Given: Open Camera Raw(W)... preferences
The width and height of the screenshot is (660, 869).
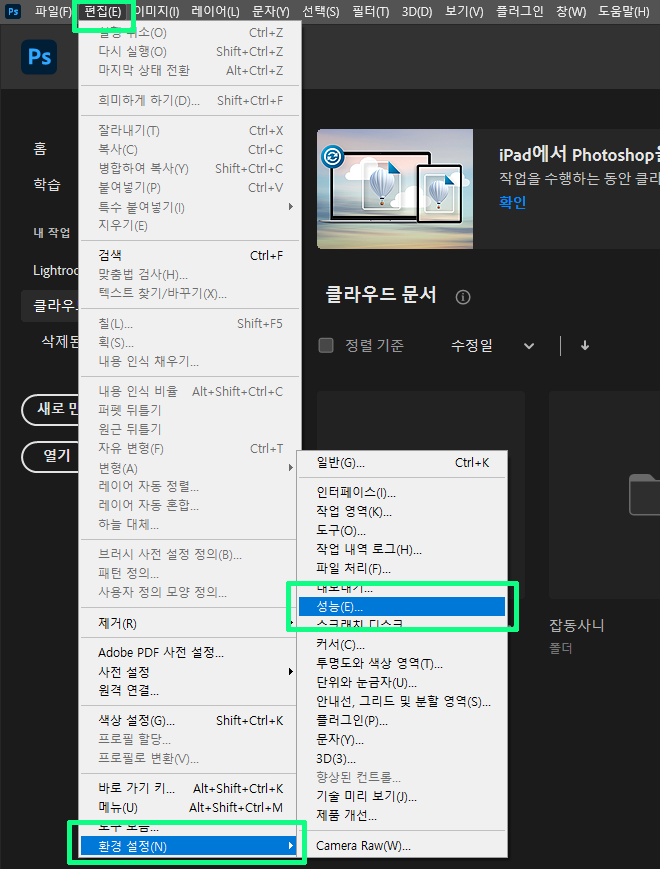Looking at the screenshot, I should pyautogui.click(x=402, y=846).
